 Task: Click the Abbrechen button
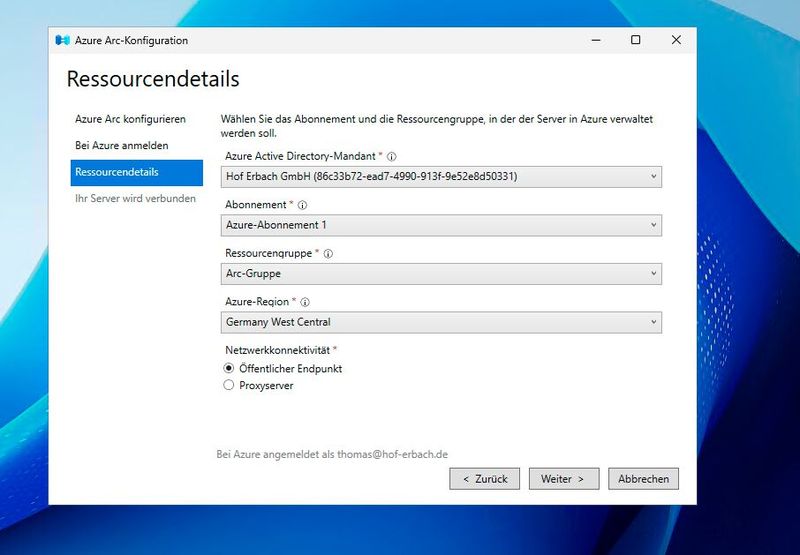pos(643,479)
